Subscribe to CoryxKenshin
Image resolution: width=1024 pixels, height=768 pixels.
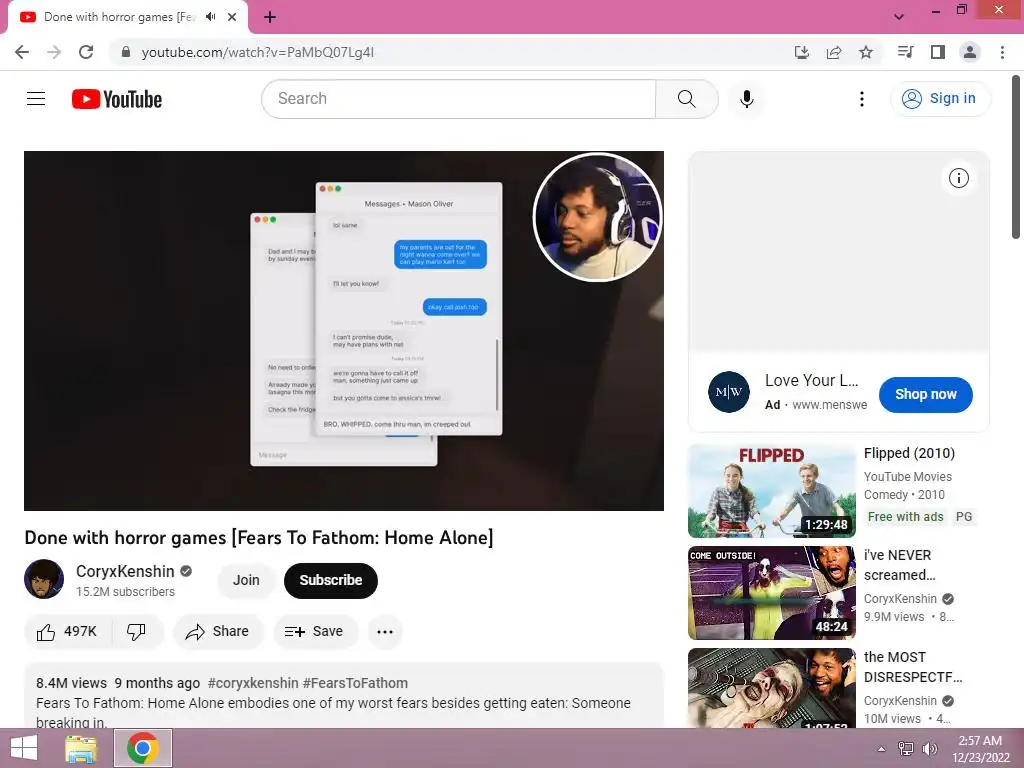(x=330, y=580)
